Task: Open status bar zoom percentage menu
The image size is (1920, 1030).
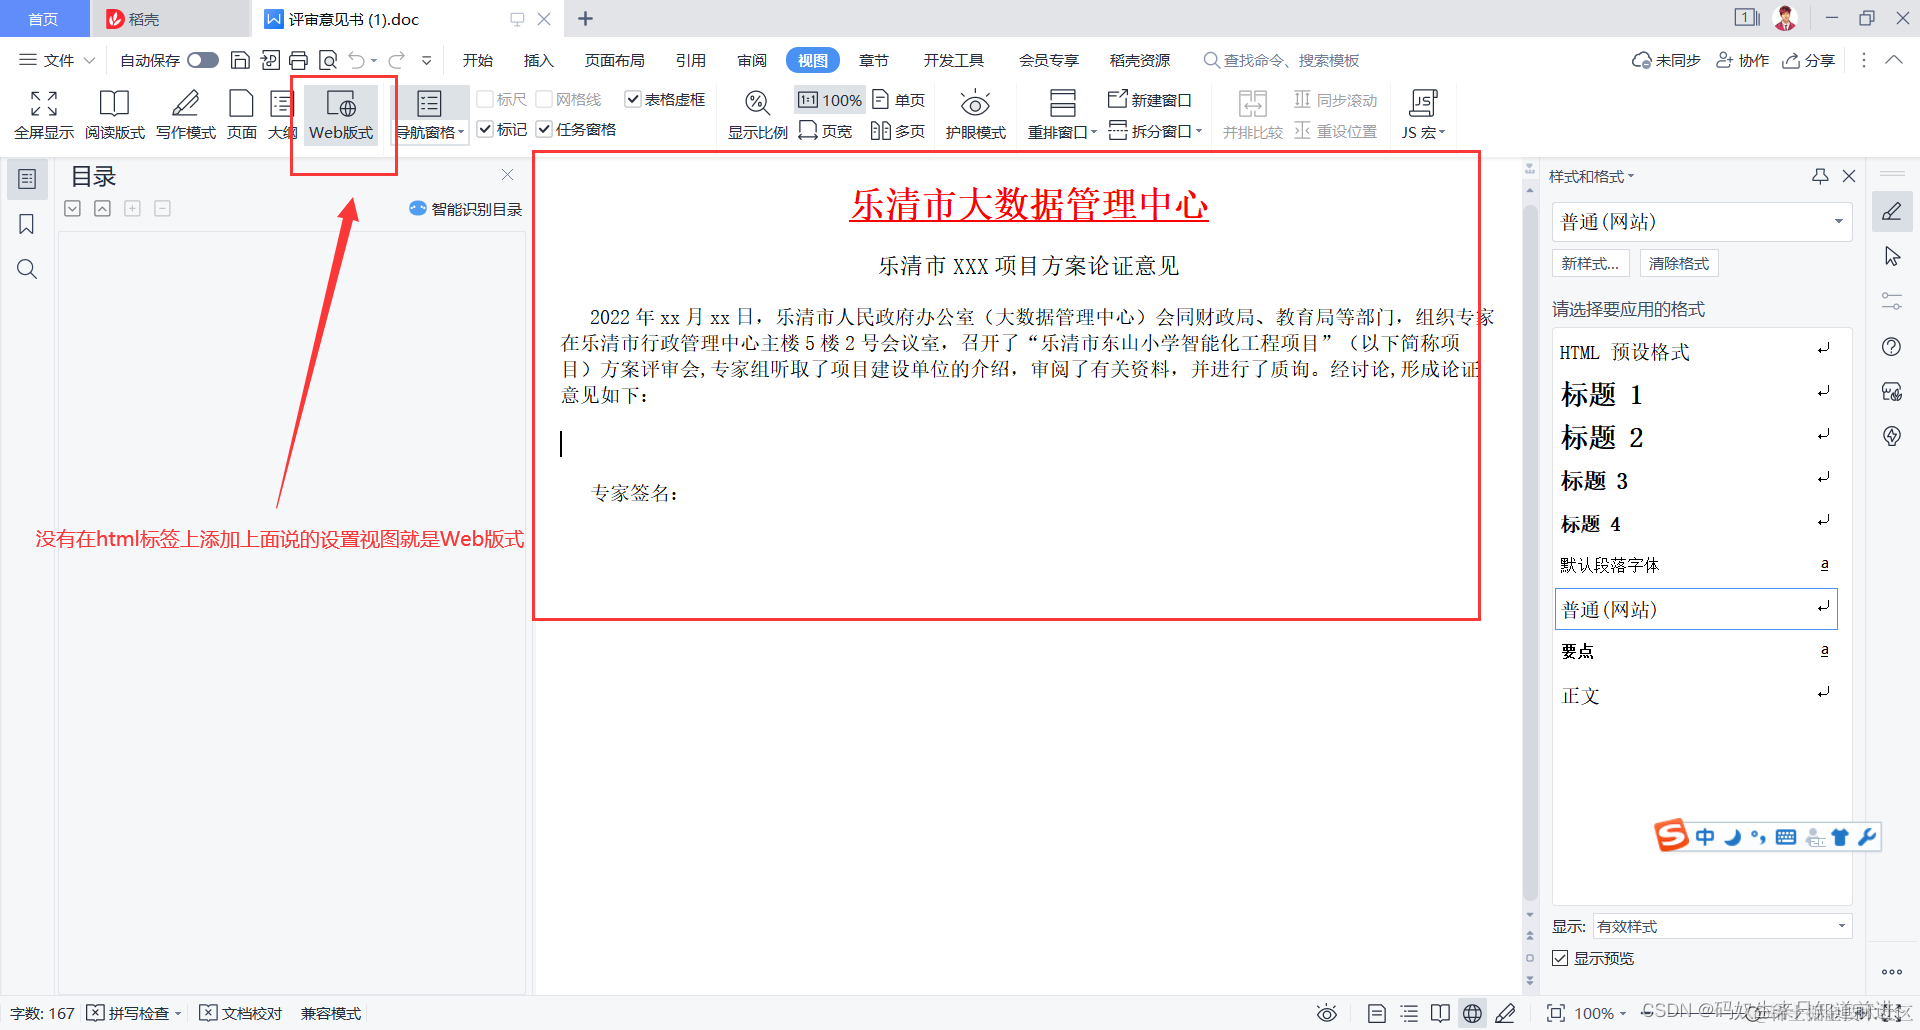Action: pyautogui.click(x=1600, y=1013)
